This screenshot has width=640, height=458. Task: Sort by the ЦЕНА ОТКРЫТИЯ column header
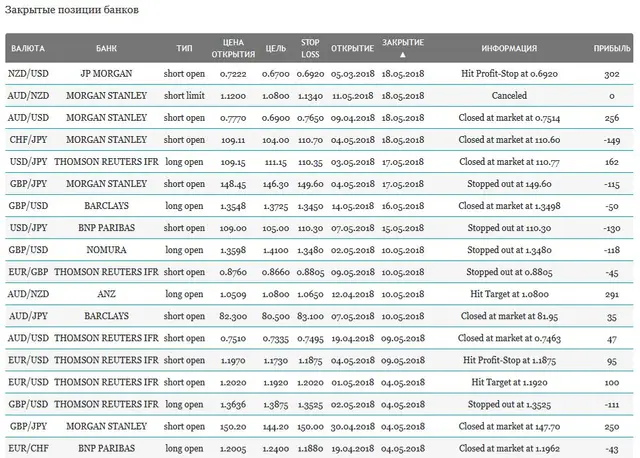(233, 49)
